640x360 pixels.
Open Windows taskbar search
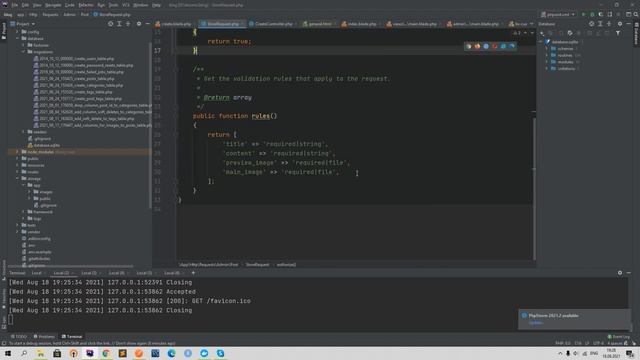click(x=24, y=353)
